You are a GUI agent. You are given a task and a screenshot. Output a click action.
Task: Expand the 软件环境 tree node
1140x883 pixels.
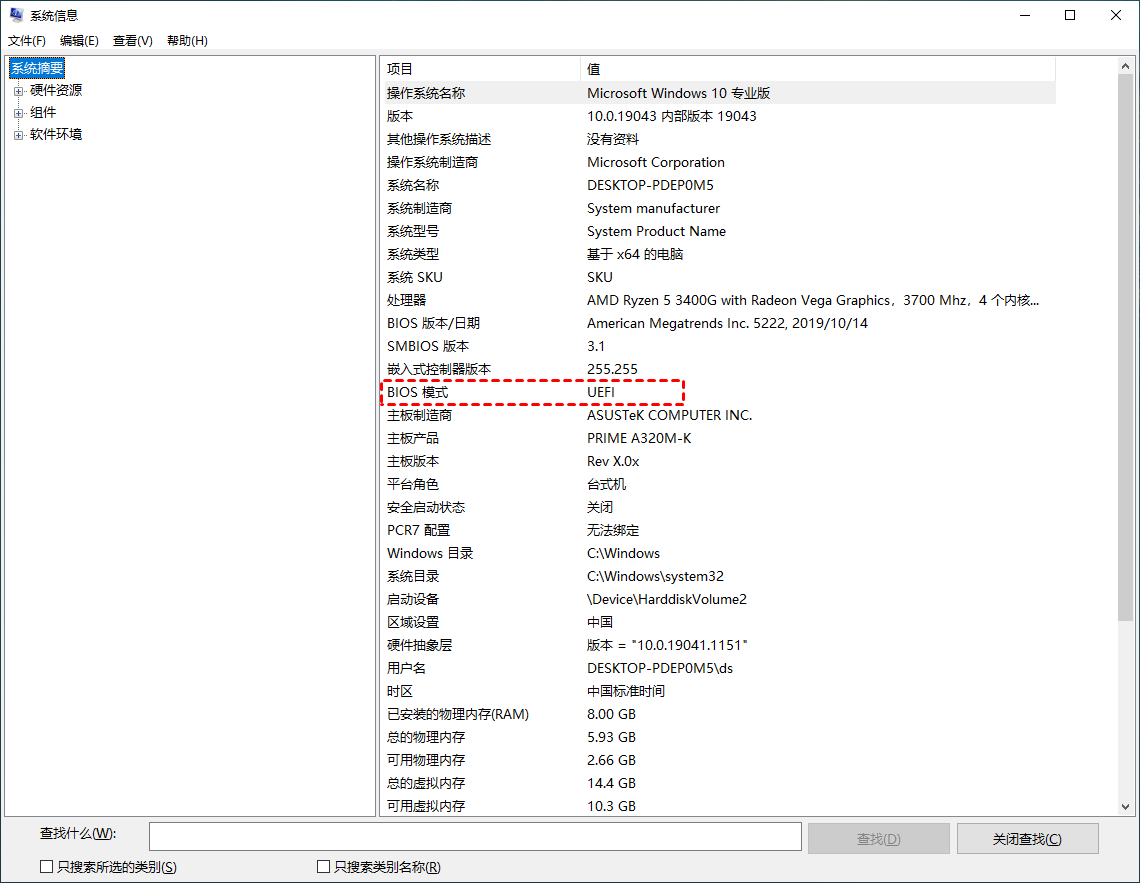pos(18,135)
